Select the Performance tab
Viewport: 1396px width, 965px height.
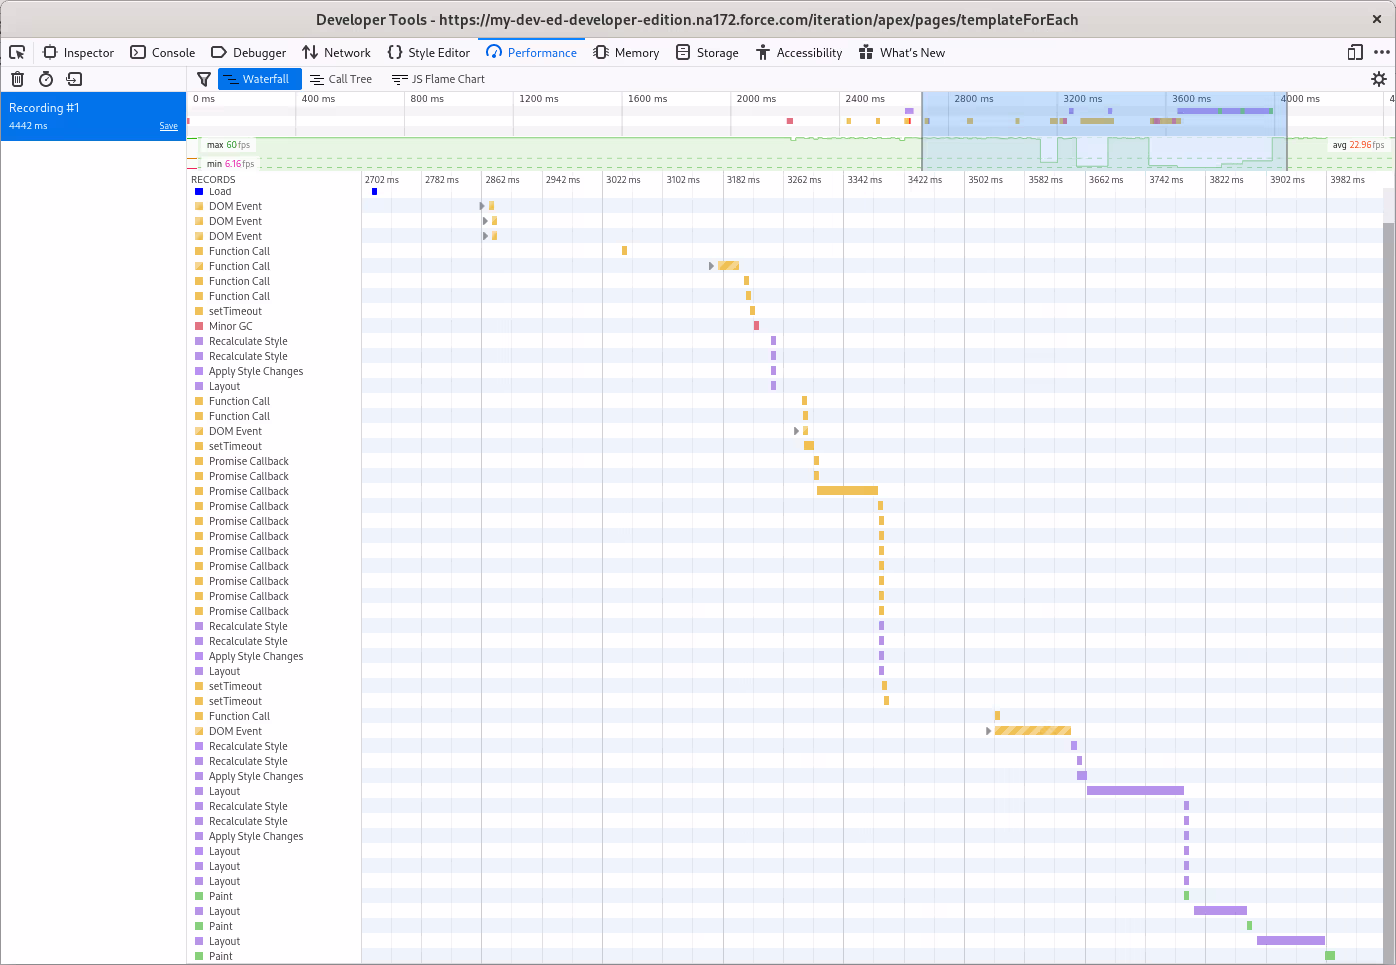click(531, 53)
